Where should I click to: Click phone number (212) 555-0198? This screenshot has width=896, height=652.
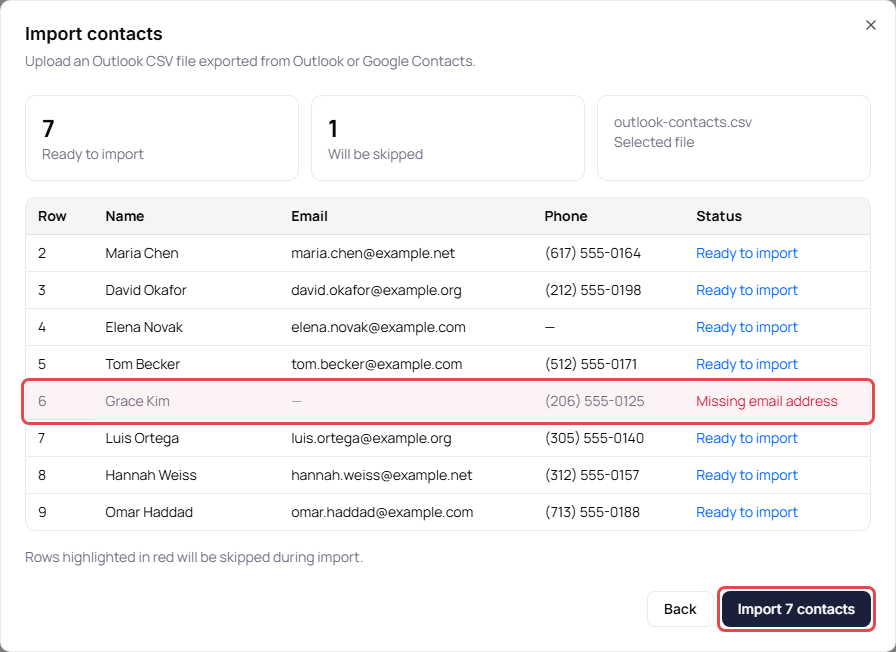tap(593, 290)
